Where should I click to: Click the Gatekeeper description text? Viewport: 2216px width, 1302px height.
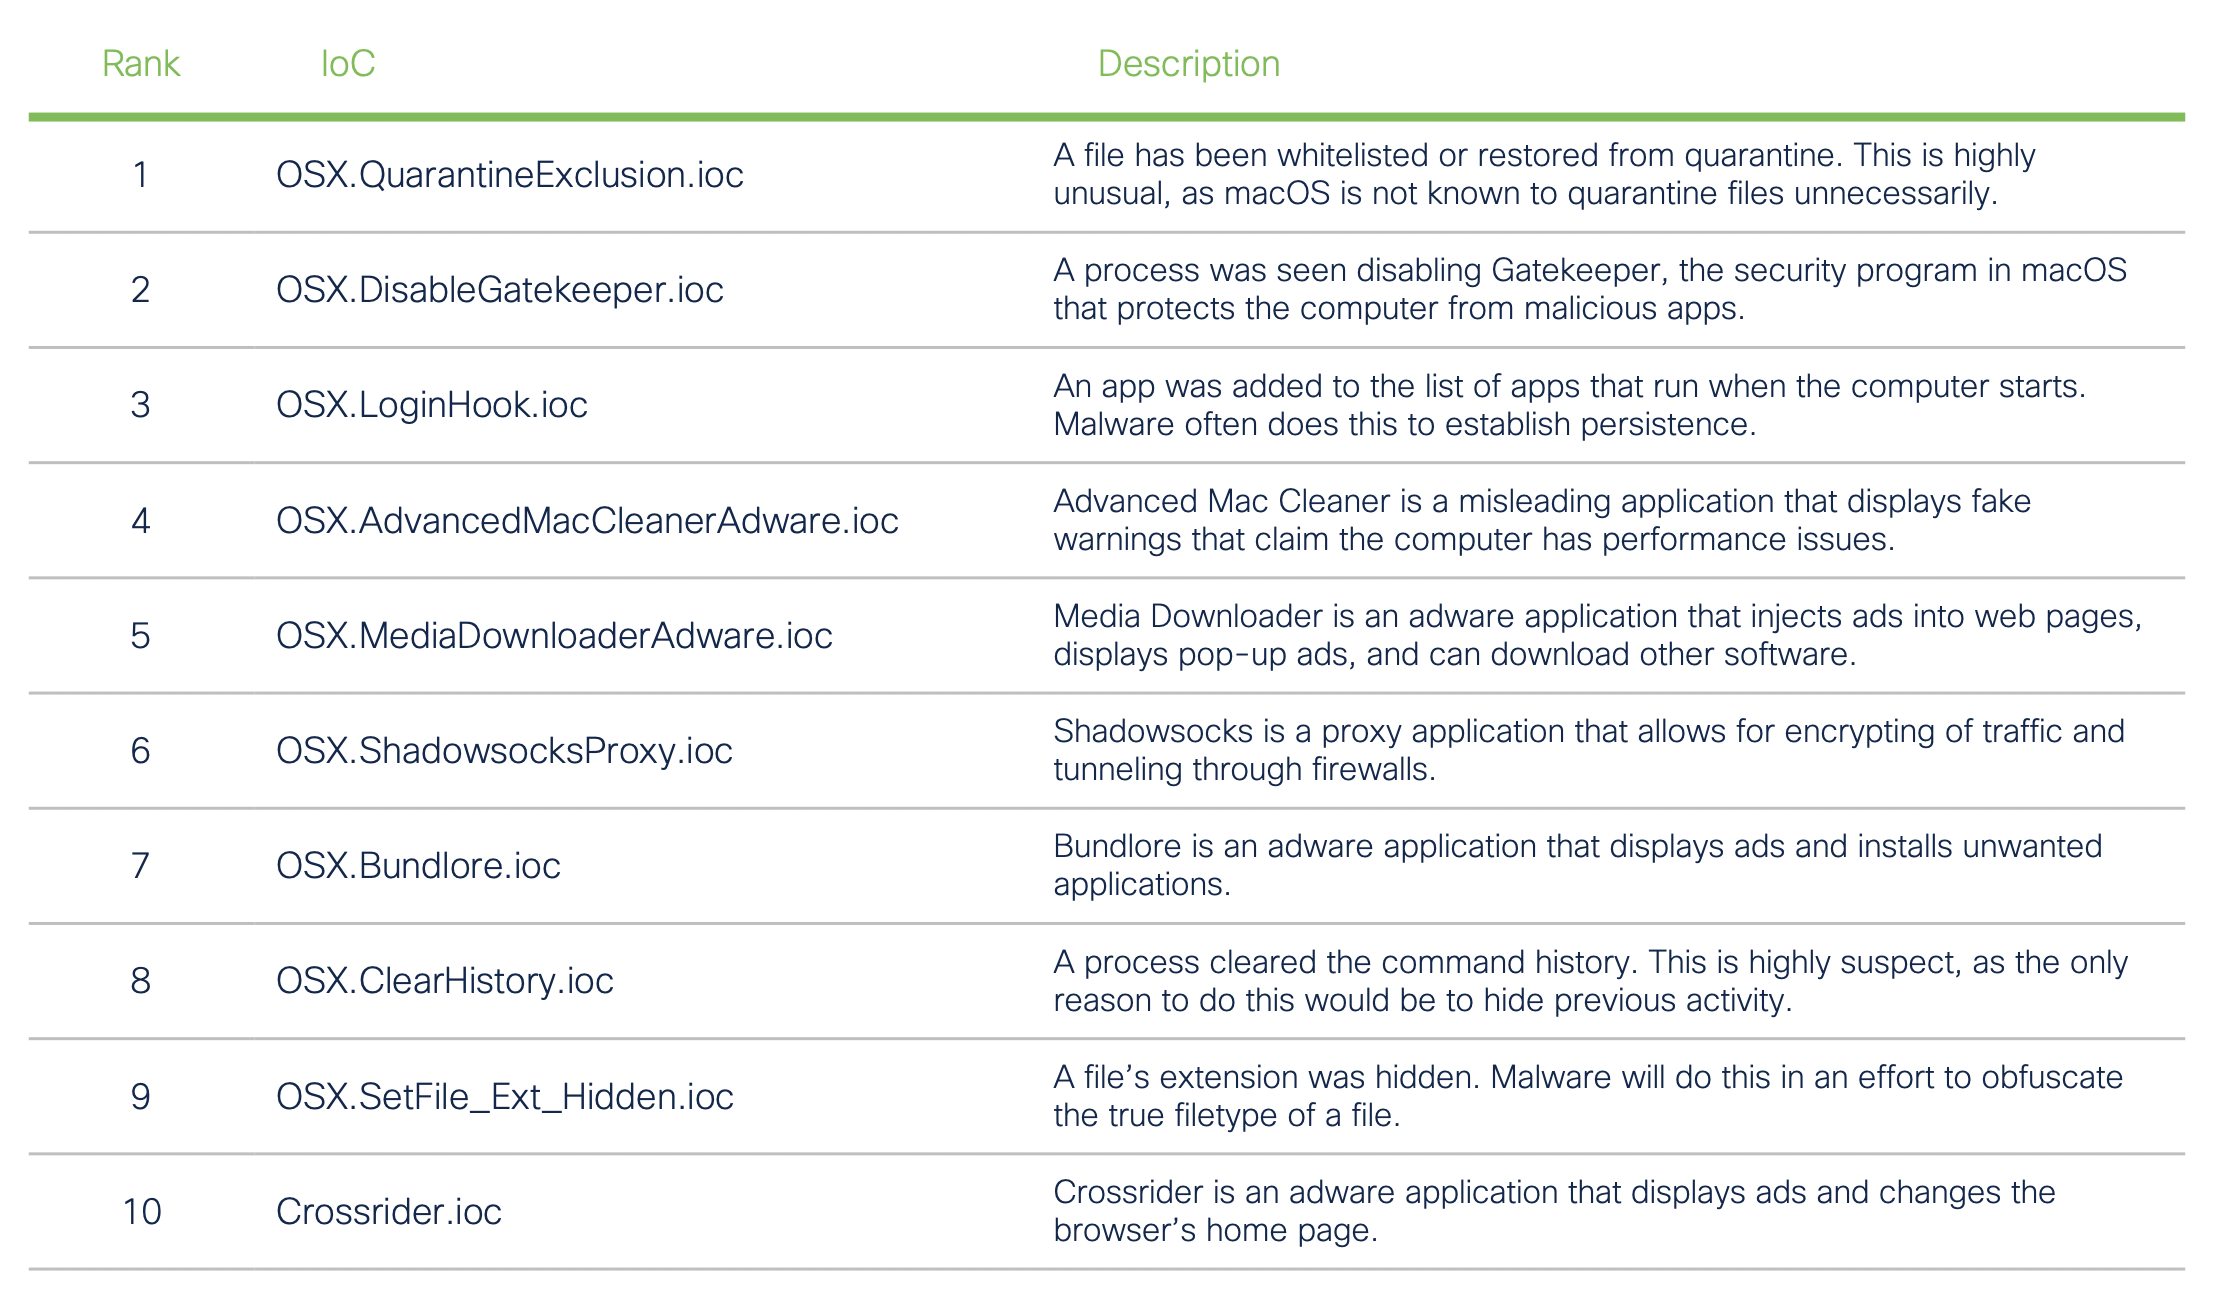coord(1589,290)
